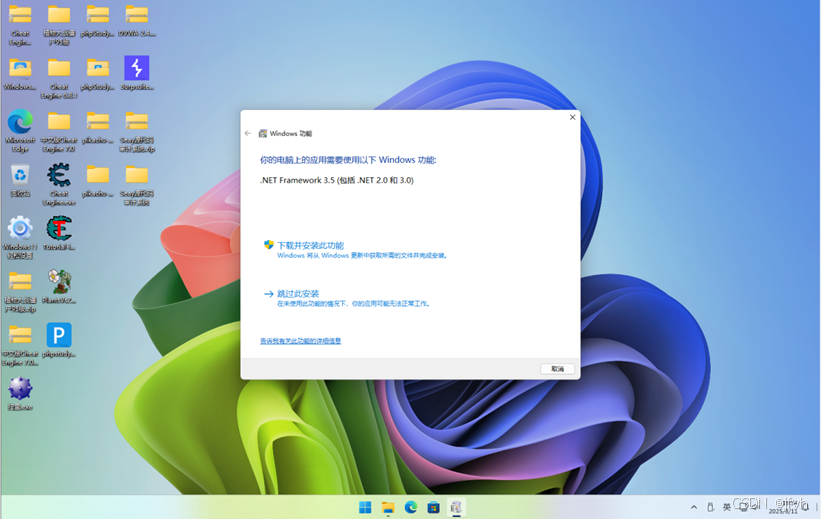Launch the minesweeper mine .exe icon

tap(20, 394)
